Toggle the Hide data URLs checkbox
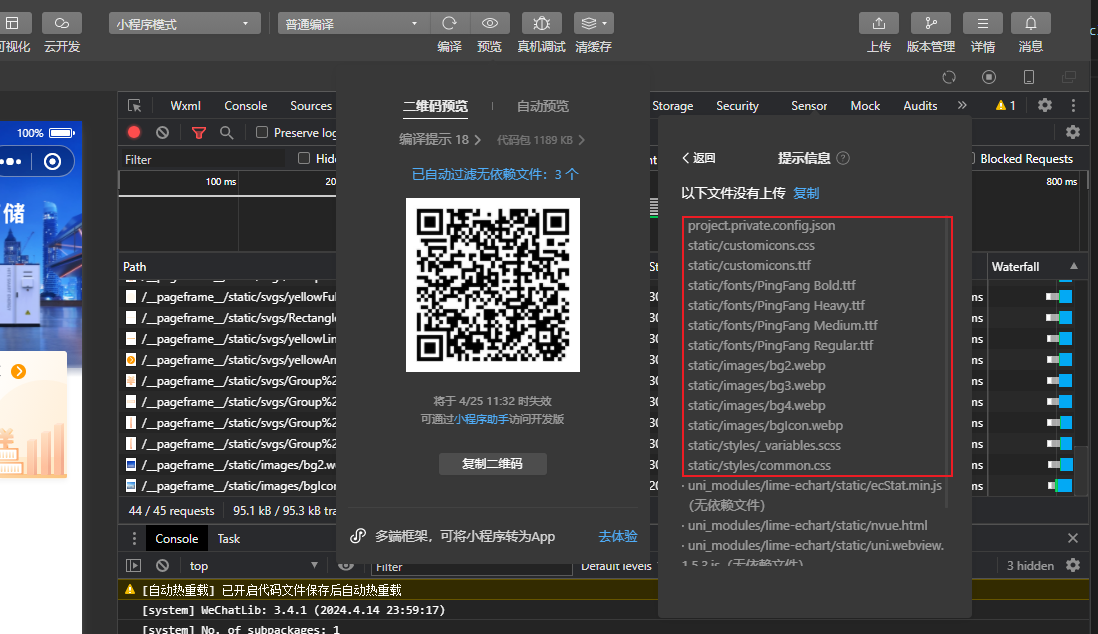 click(x=304, y=158)
